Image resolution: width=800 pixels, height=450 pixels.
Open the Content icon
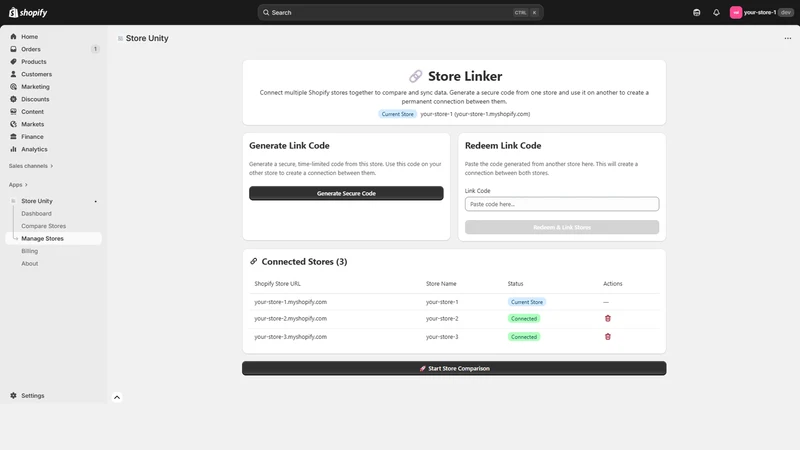tap(13, 112)
